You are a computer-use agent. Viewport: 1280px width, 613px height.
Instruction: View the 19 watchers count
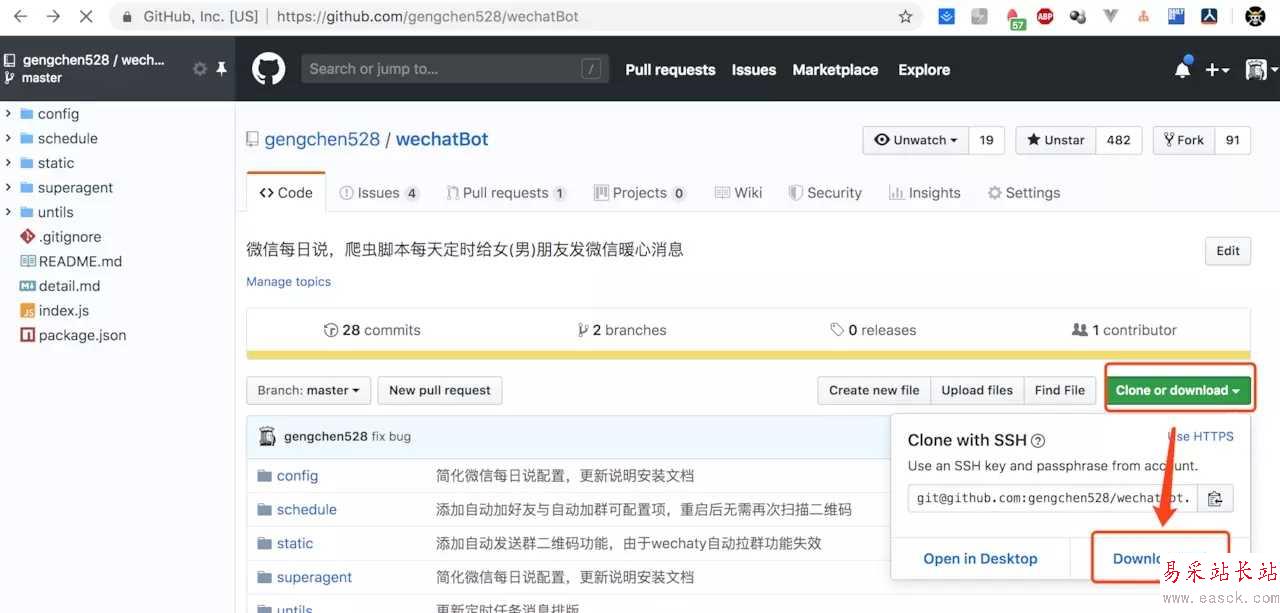(986, 140)
